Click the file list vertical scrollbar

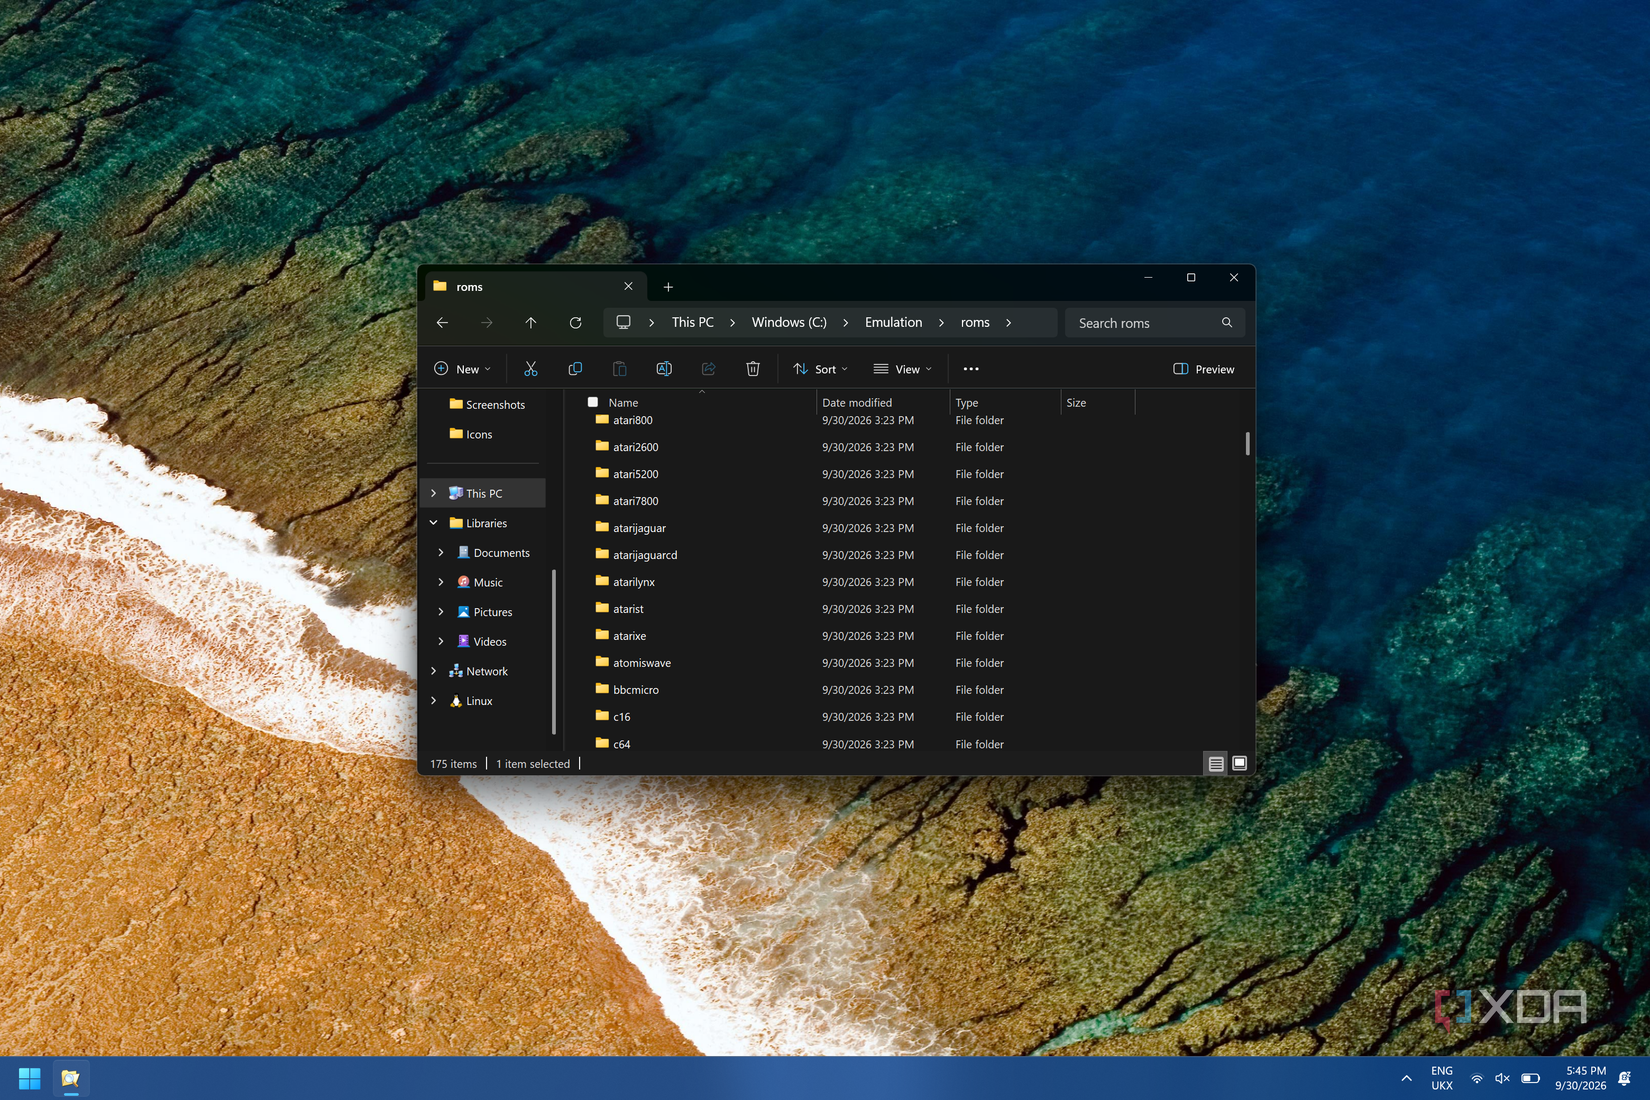(x=1247, y=443)
